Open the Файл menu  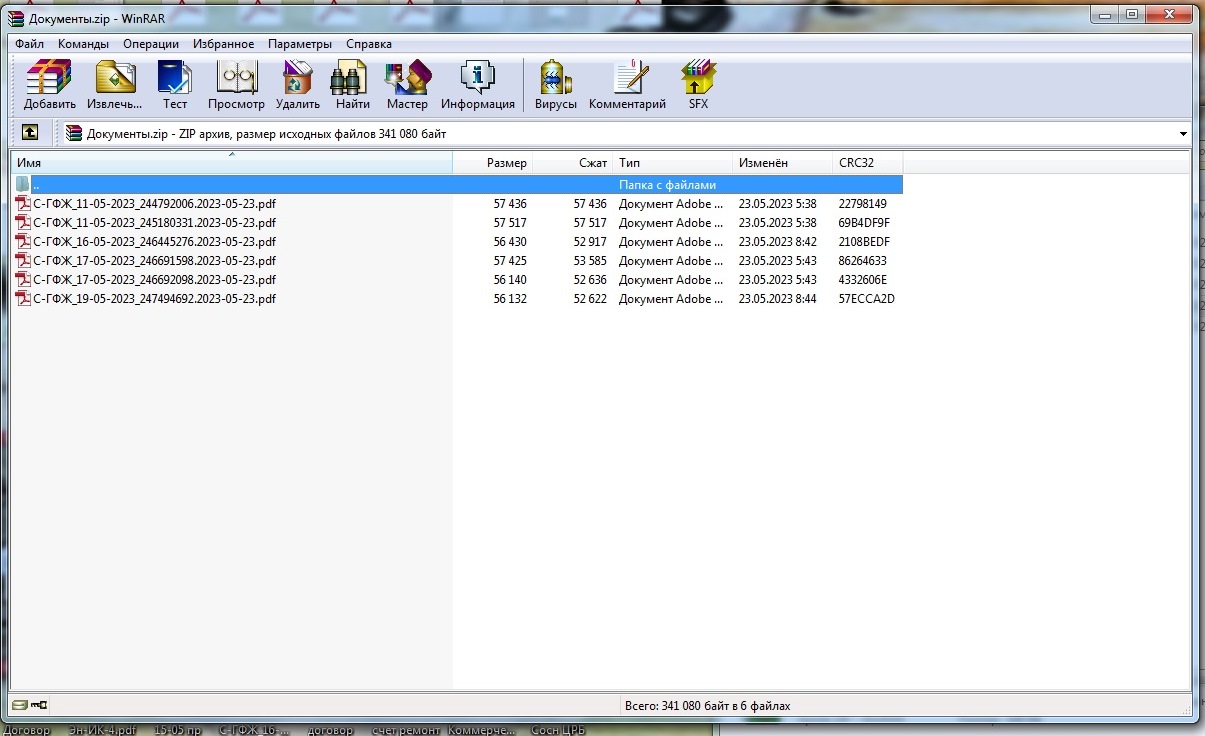[29, 44]
